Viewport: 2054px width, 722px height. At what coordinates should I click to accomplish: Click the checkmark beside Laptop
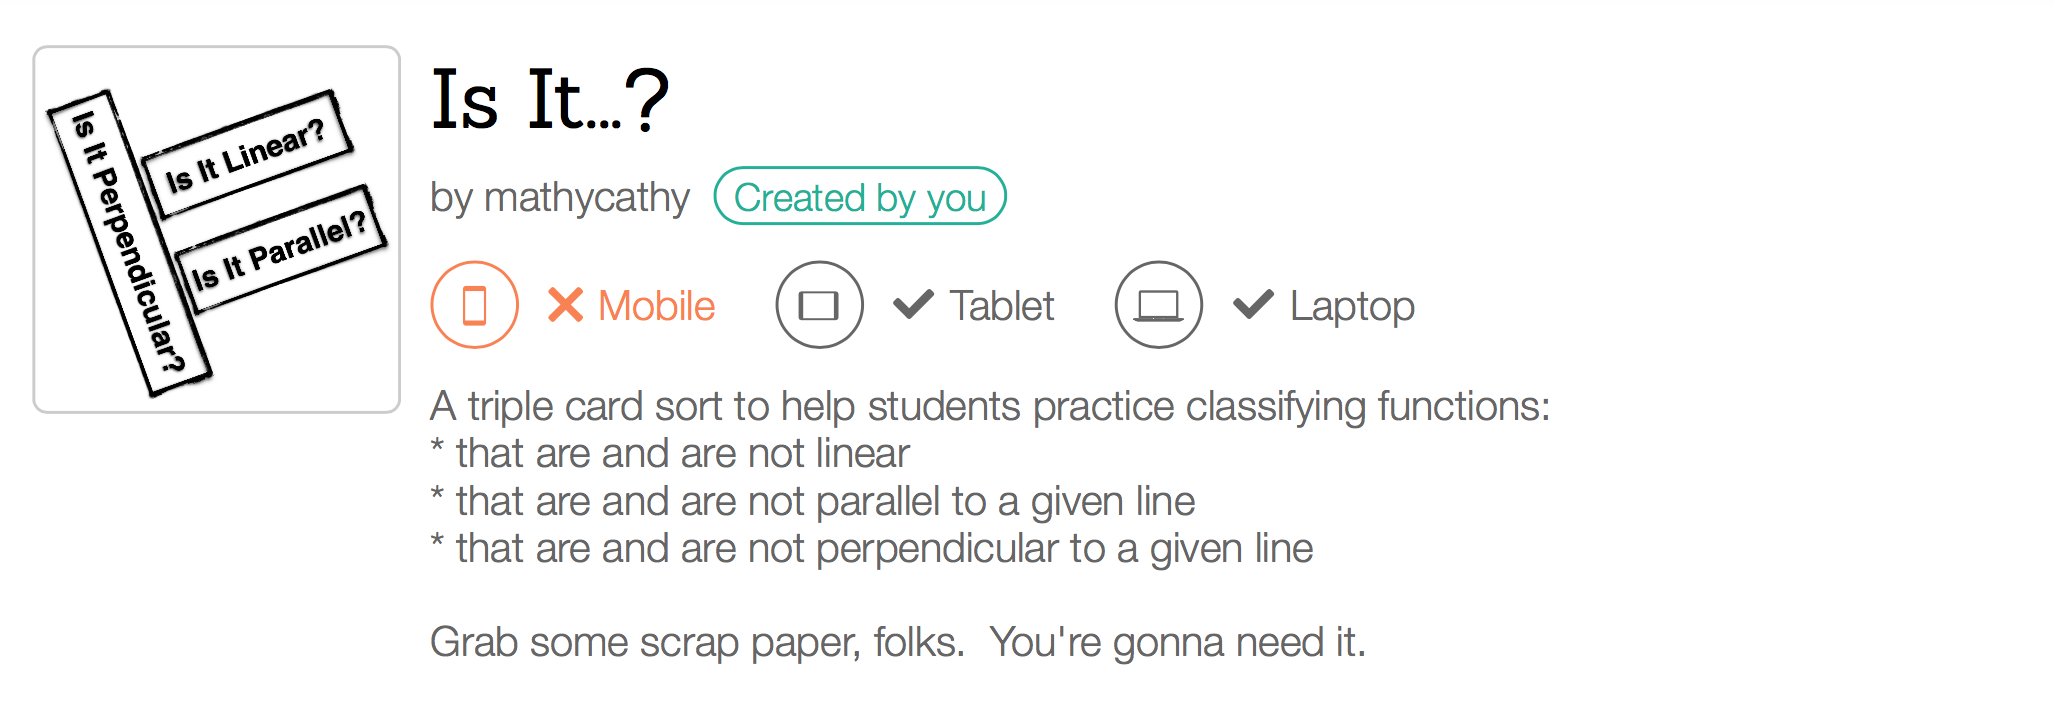pos(1253,304)
